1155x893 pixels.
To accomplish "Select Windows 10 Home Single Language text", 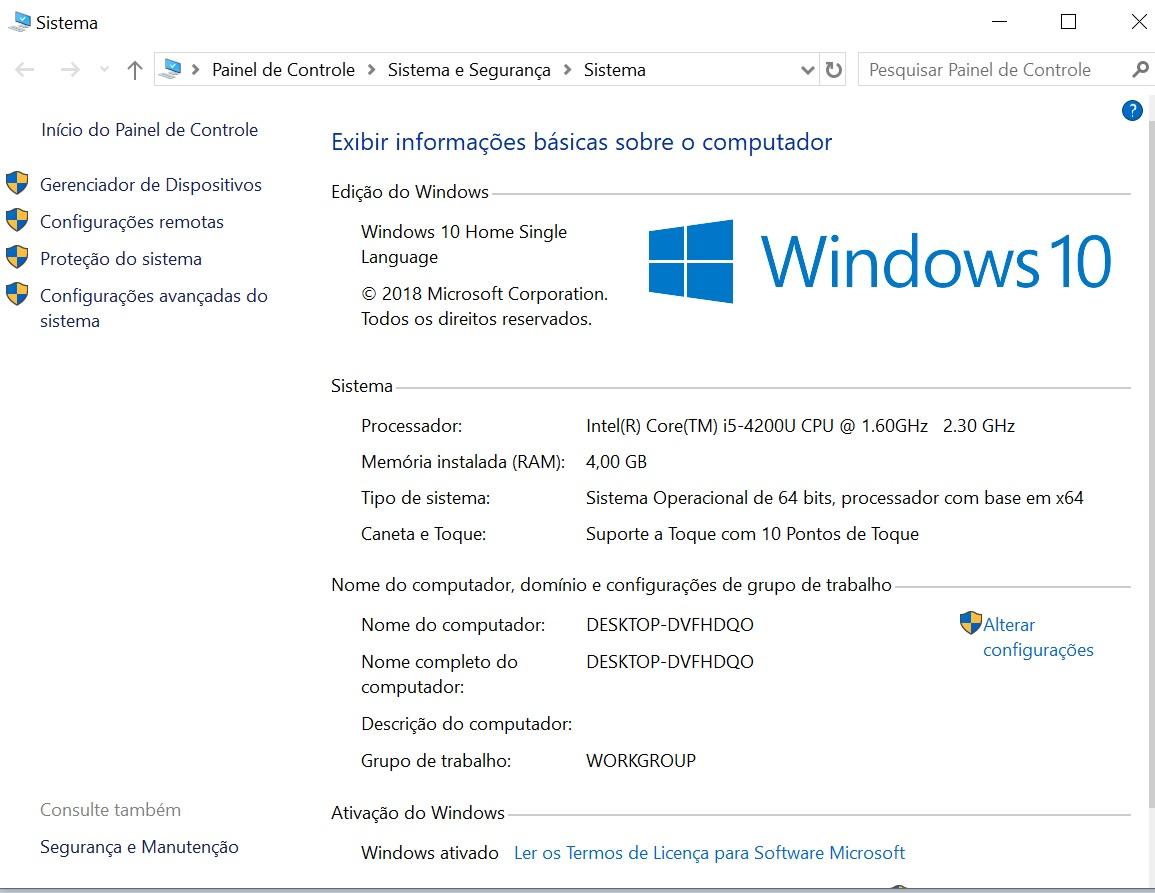I will pos(464,244).
